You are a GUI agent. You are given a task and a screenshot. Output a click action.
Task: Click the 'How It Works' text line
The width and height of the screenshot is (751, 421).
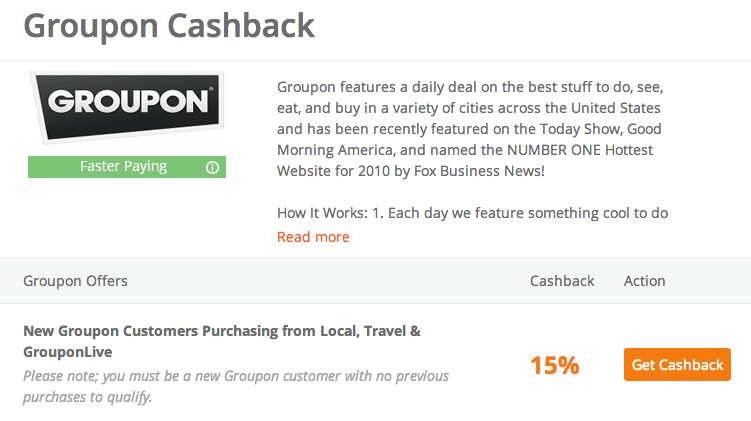point(472,212)
